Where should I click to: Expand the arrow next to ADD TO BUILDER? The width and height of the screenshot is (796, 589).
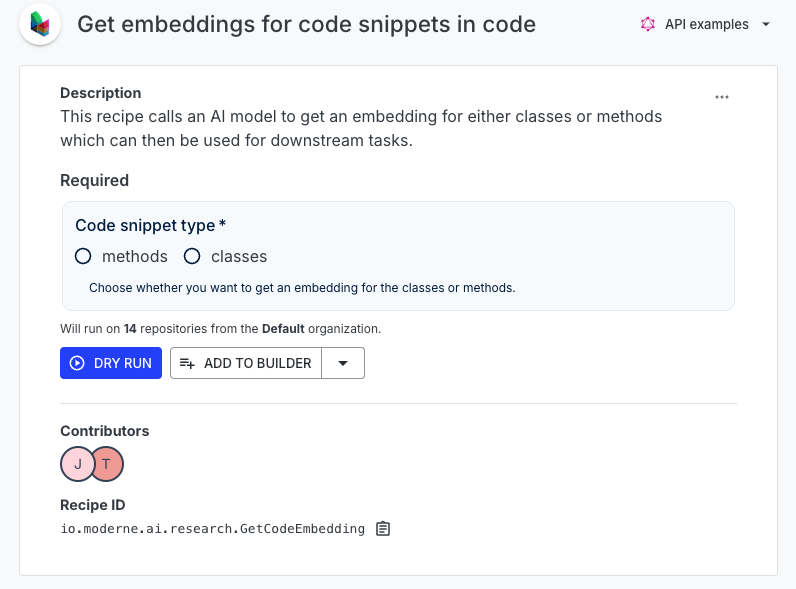(343, 363)
